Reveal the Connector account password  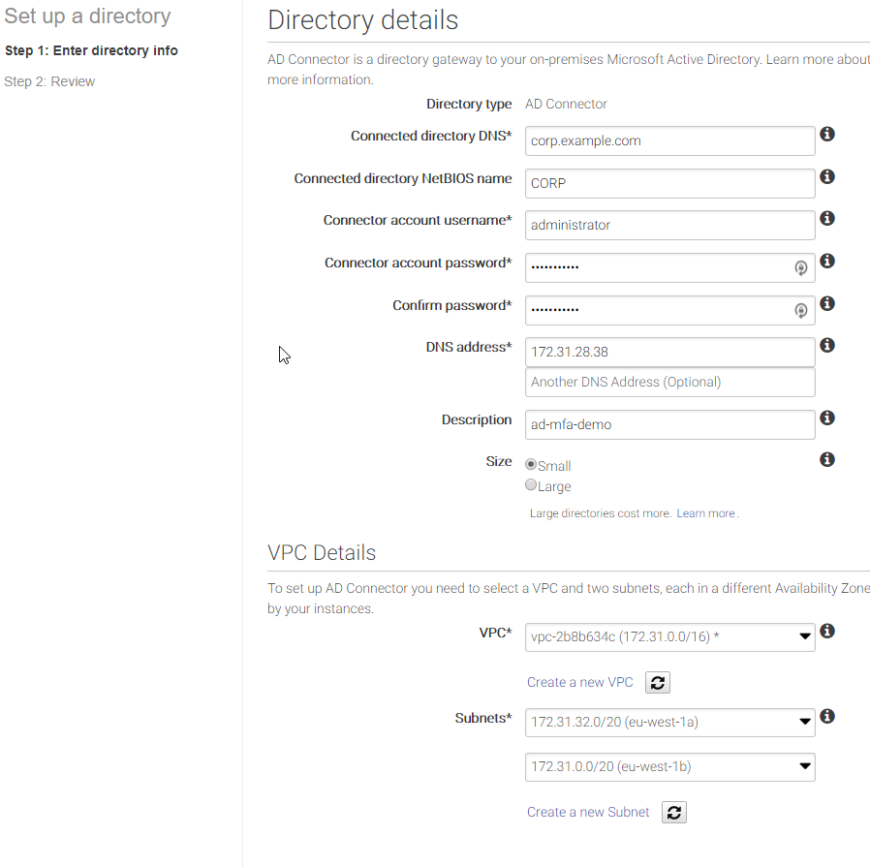[800, 267]
